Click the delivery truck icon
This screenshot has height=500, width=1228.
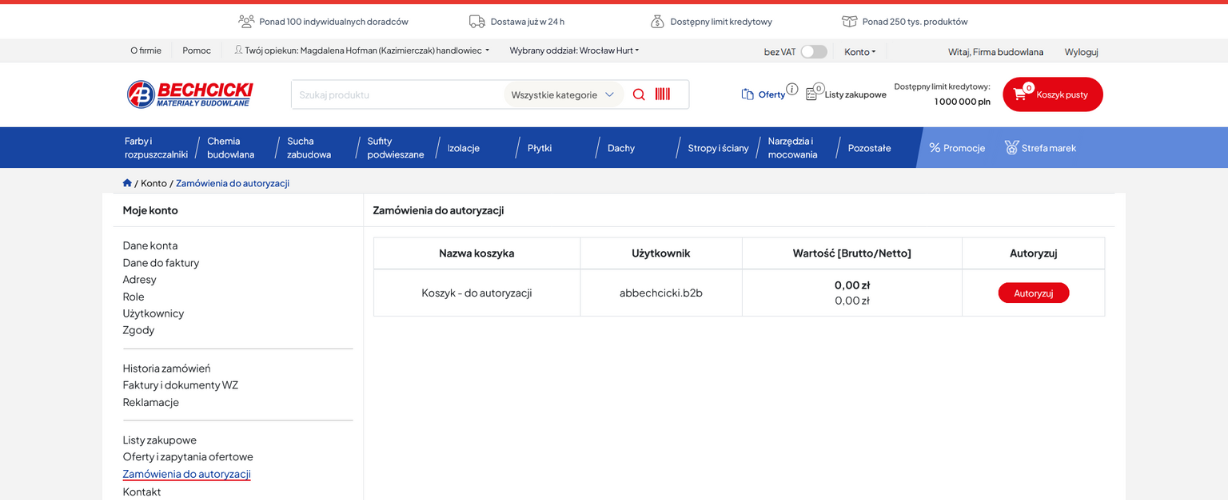pyautogui.click(x=477, y=21)
